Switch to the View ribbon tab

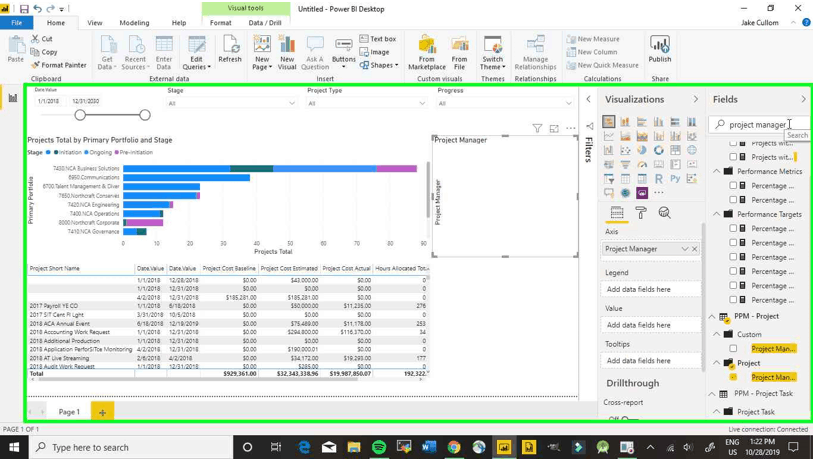point(94,23)
